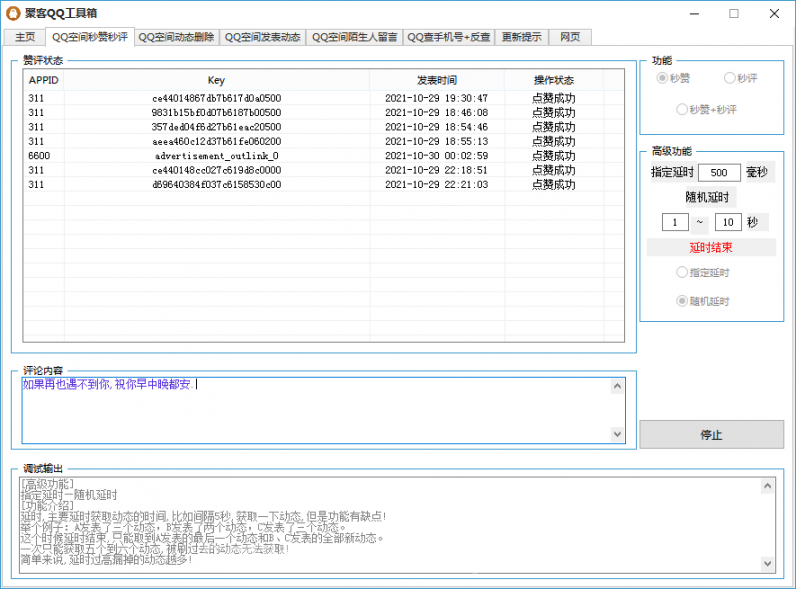
Task: Sort by the APPID column header
Action: point(44,80)
